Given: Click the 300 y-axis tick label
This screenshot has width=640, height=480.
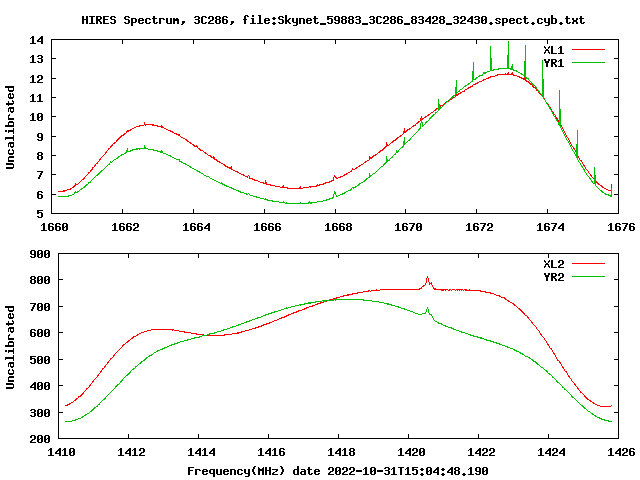Looking at the screenshot, I should 40,413.
